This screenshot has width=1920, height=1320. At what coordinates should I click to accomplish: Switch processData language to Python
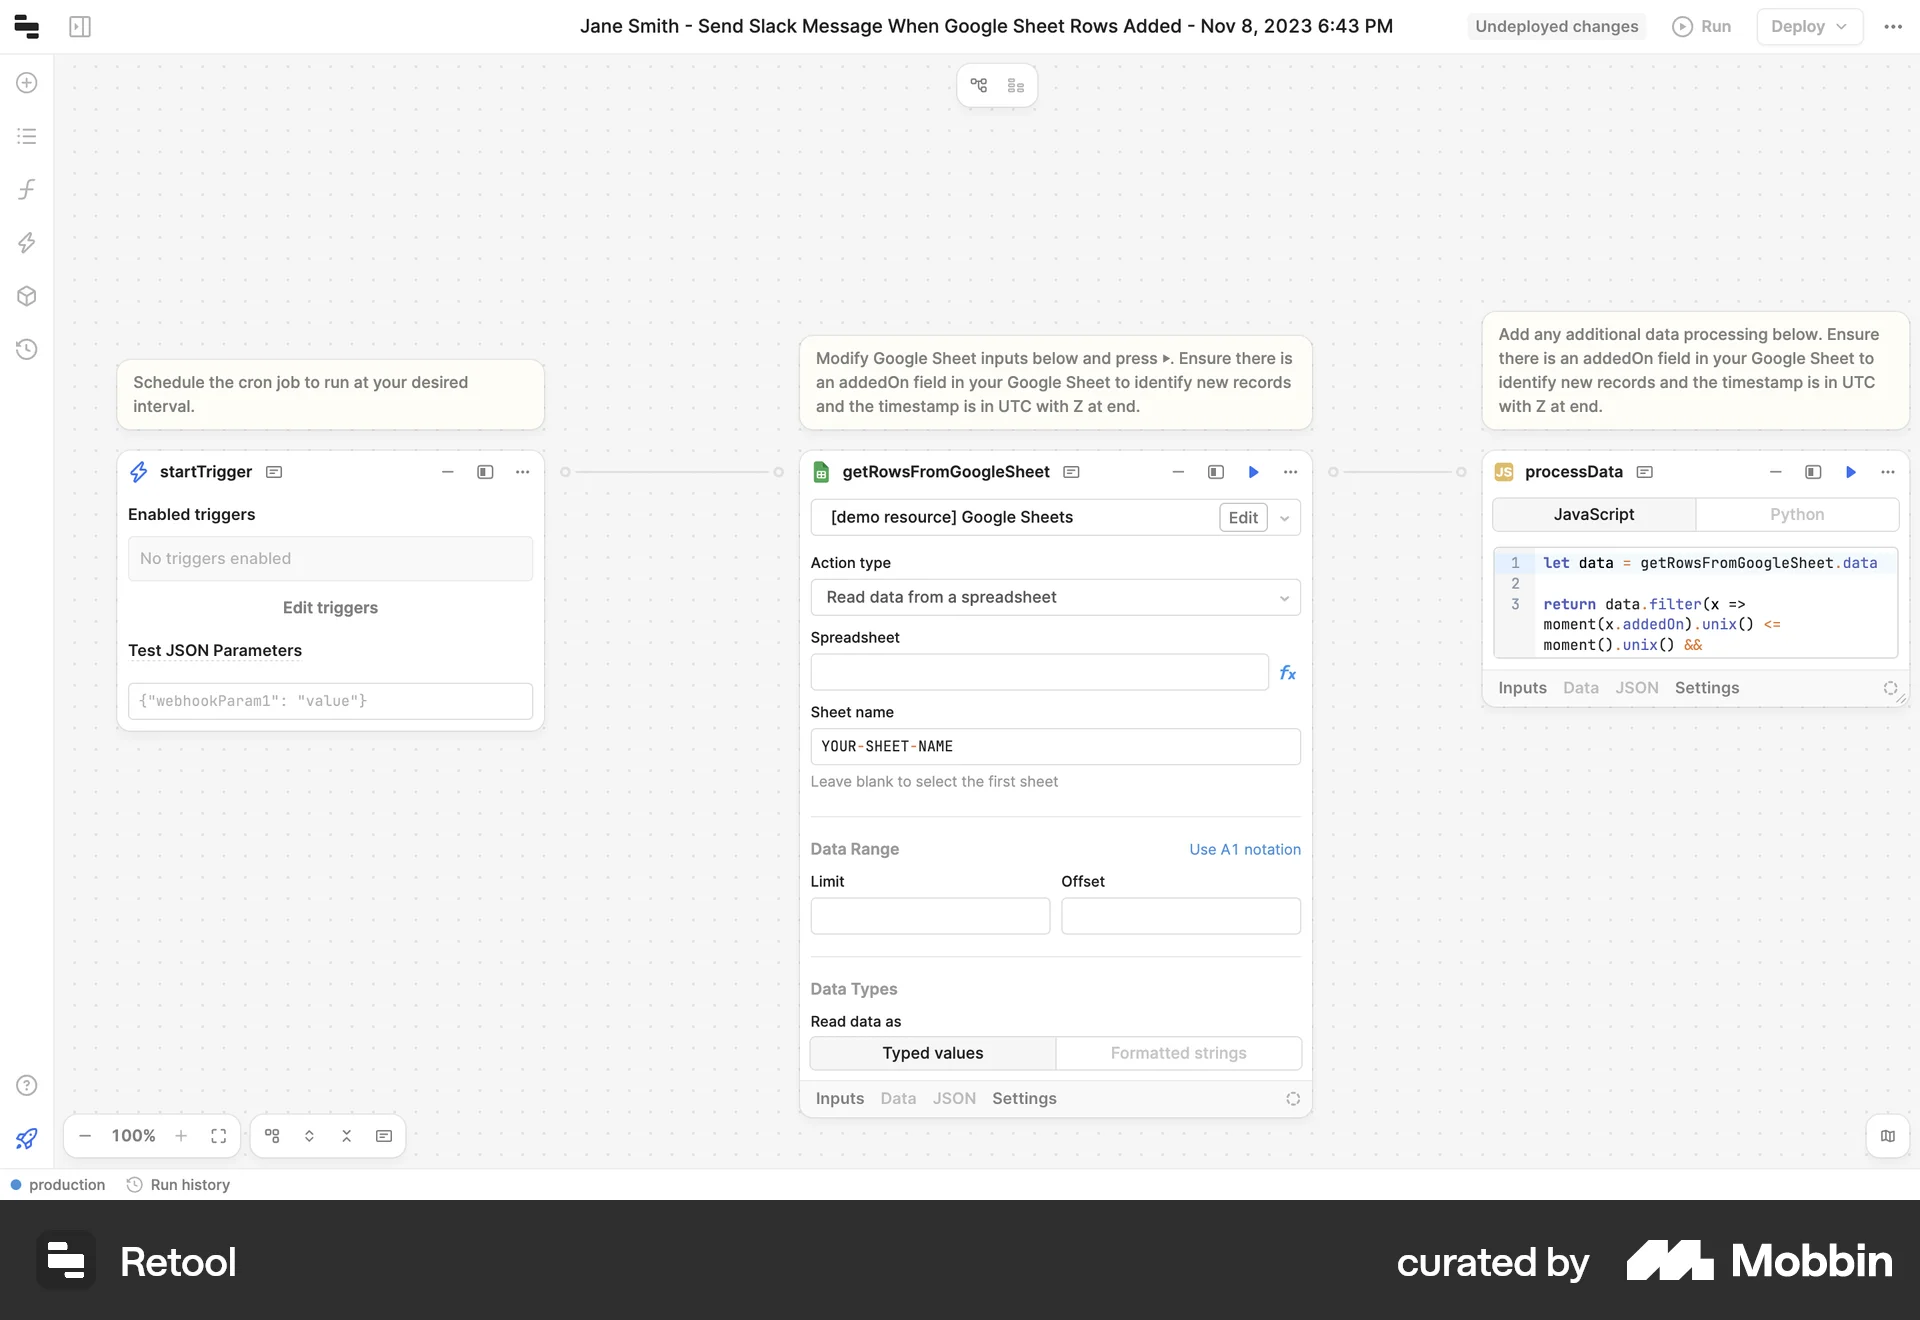(x=1799, y=514)
